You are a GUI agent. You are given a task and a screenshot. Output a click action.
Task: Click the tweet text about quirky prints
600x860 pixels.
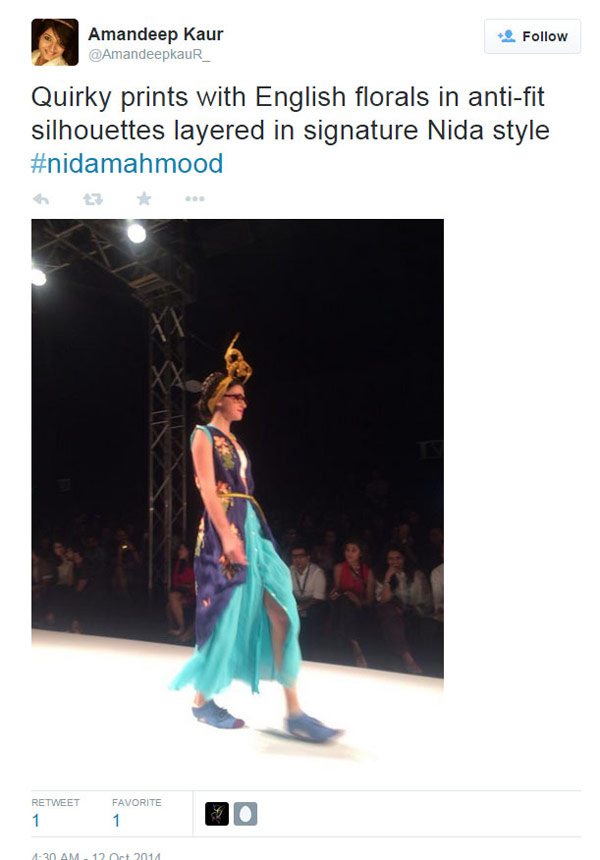coord(291,131)
